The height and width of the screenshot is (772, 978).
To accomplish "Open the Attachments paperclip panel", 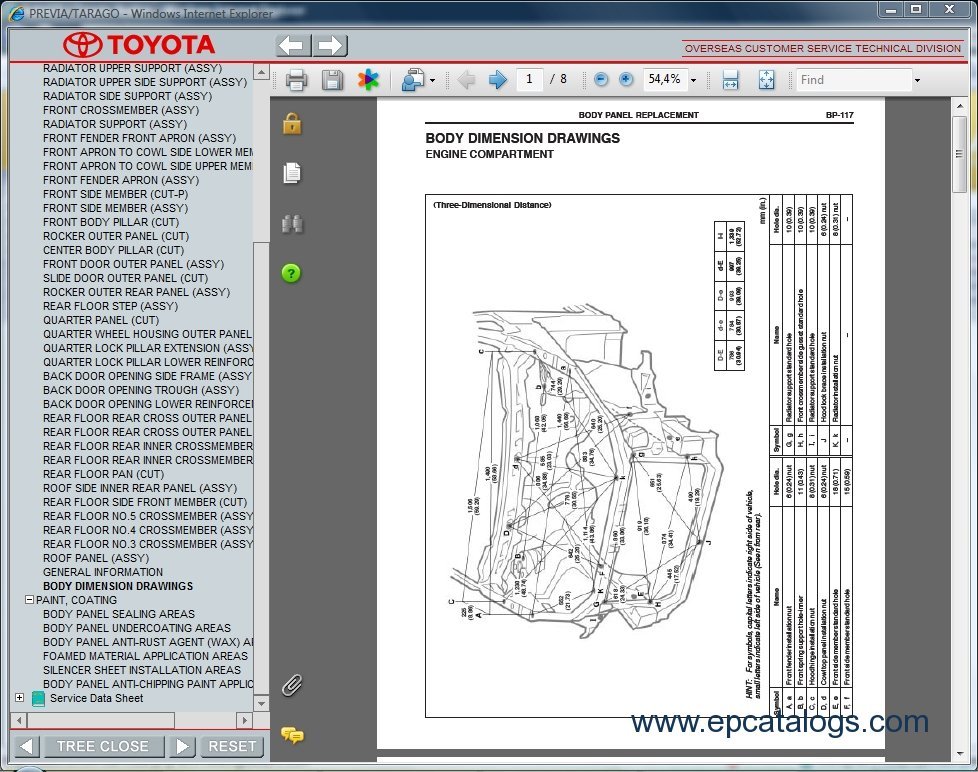I will [x=291, y=685].
